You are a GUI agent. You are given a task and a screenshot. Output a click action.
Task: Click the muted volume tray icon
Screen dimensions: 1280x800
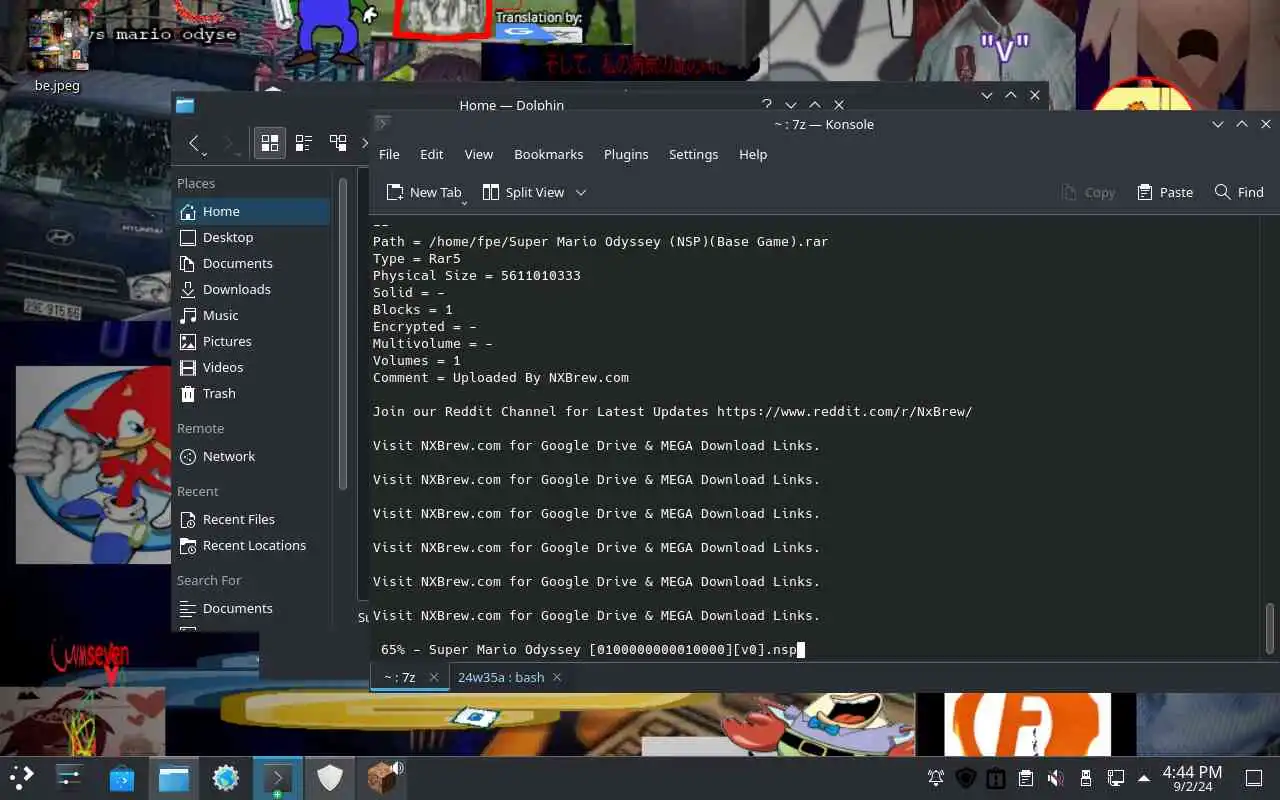point(1055,778)
